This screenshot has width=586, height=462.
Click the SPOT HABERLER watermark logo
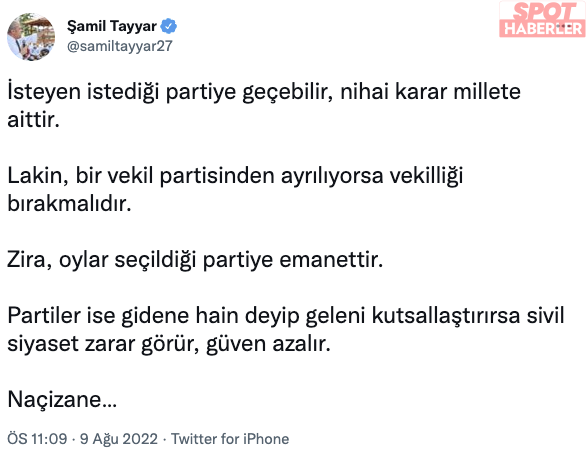pos(542,19)
